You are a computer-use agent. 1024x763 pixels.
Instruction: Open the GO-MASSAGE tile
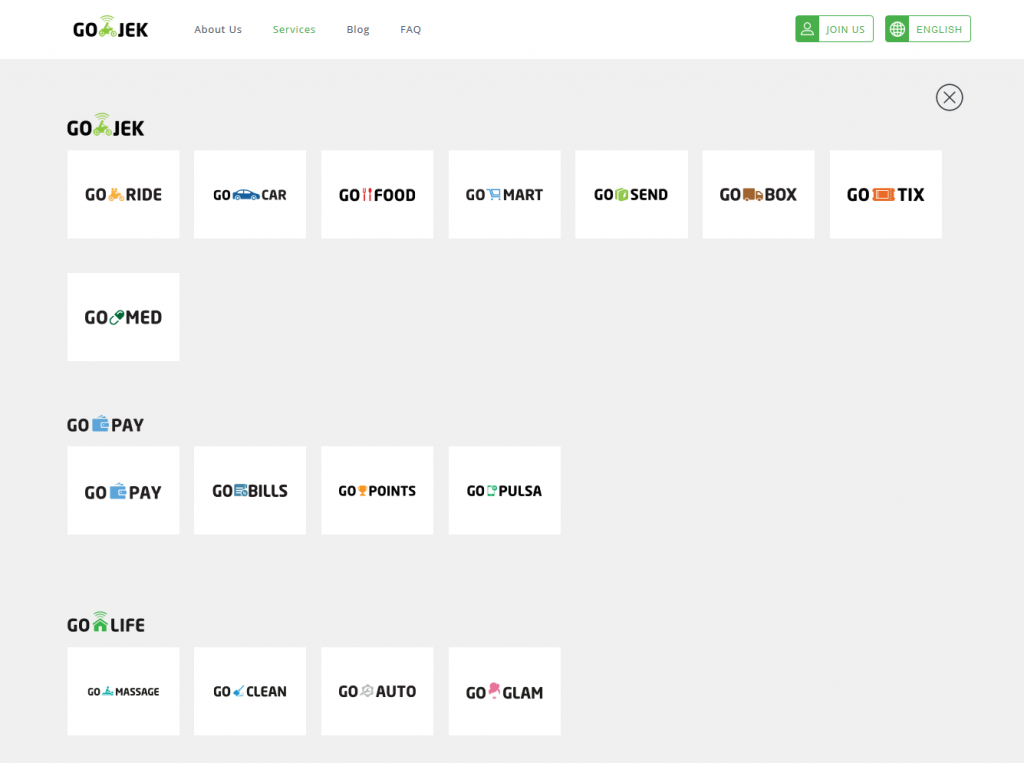click(123, 691)
